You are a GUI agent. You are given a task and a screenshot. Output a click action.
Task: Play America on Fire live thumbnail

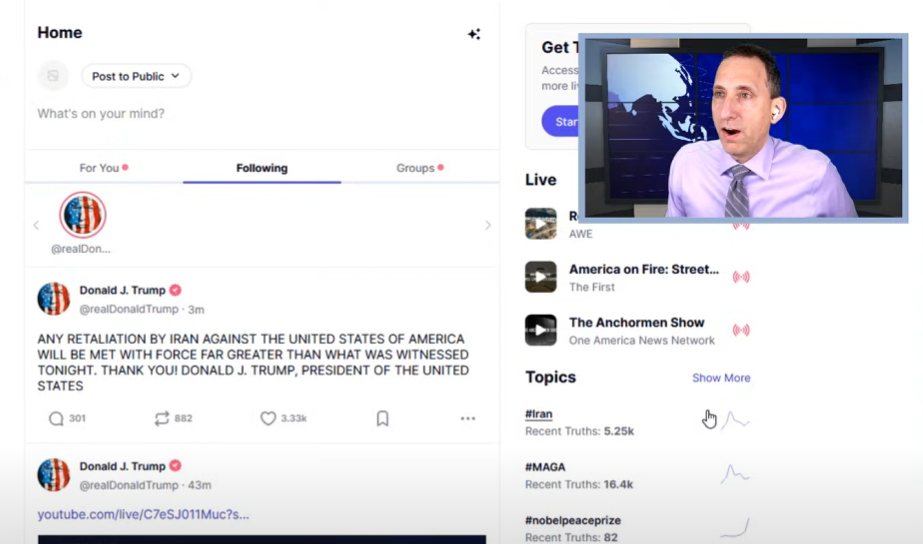click(x=540, y=277)
